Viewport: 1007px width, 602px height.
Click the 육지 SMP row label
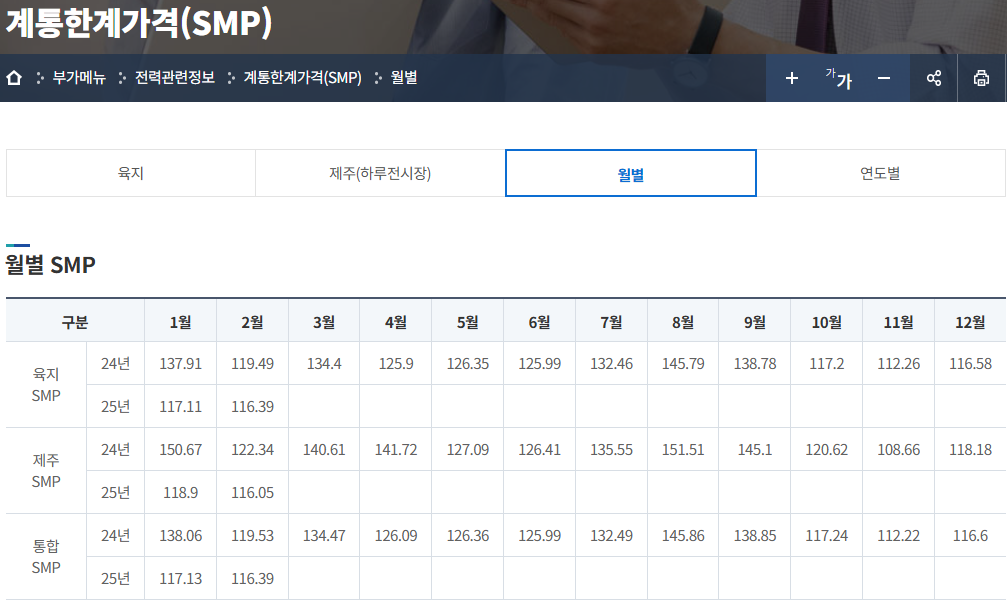click(46, 385)
